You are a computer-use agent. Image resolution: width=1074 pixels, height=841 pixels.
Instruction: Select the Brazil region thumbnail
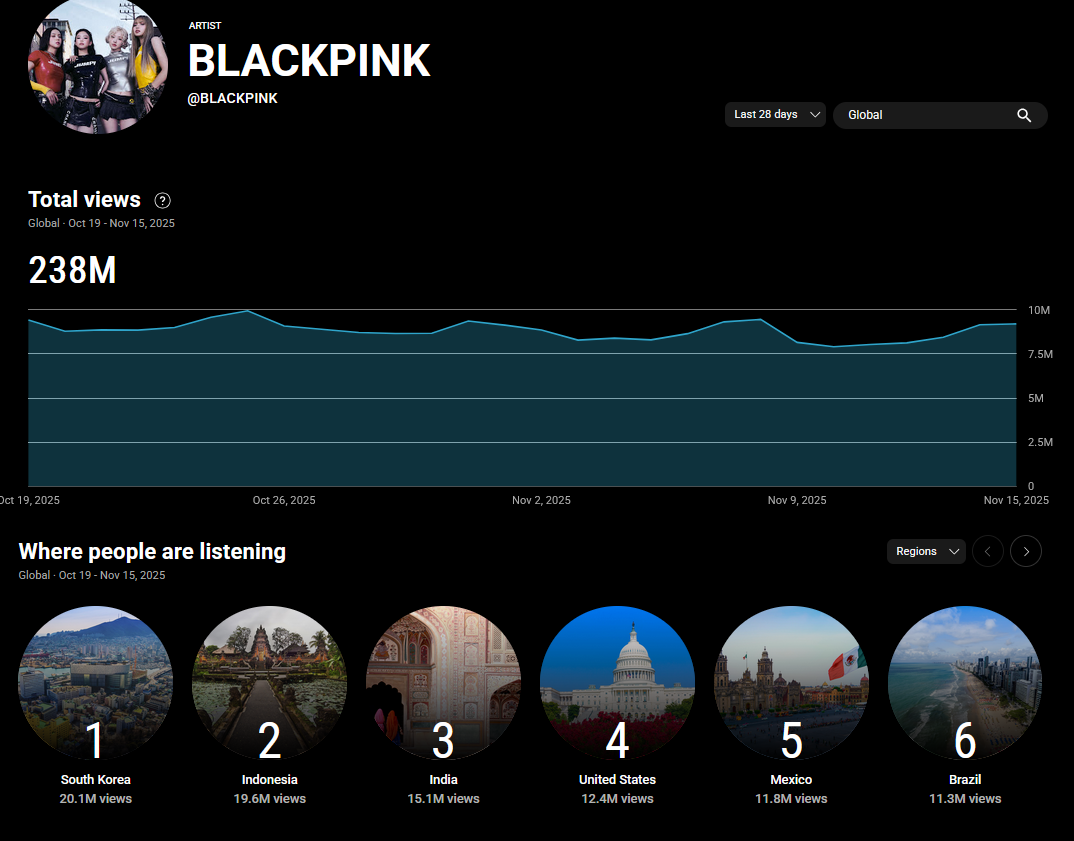pyautogui.click(x=965, y=683)
